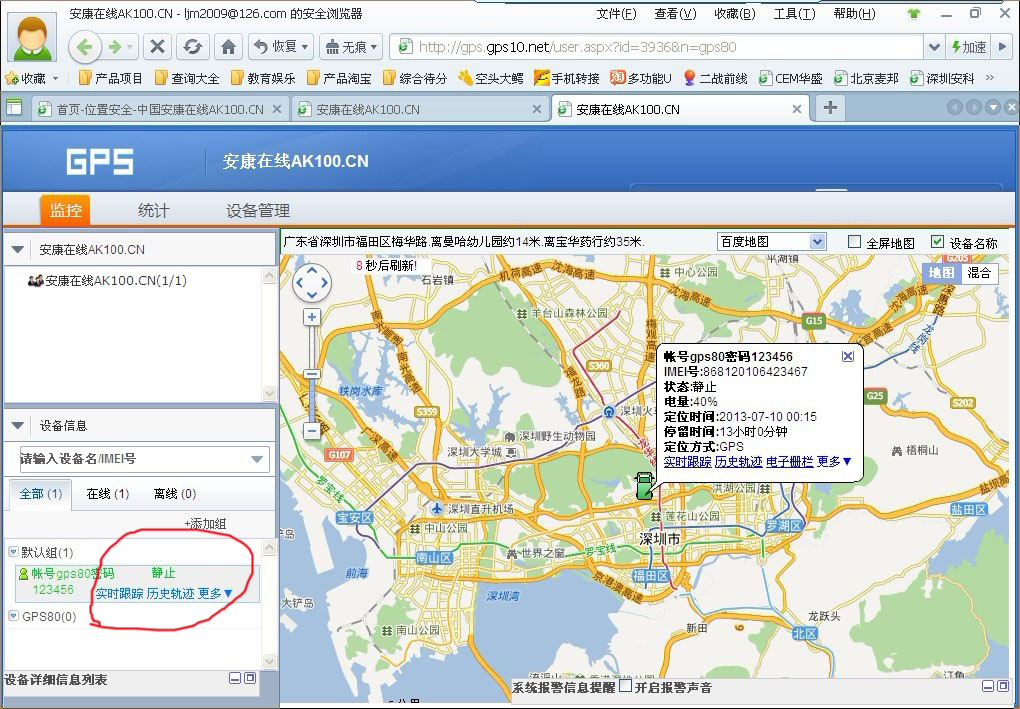Collapse the 设备信息 panel
Viewport: 1020px width, 709px height.
tap(18, 426)
